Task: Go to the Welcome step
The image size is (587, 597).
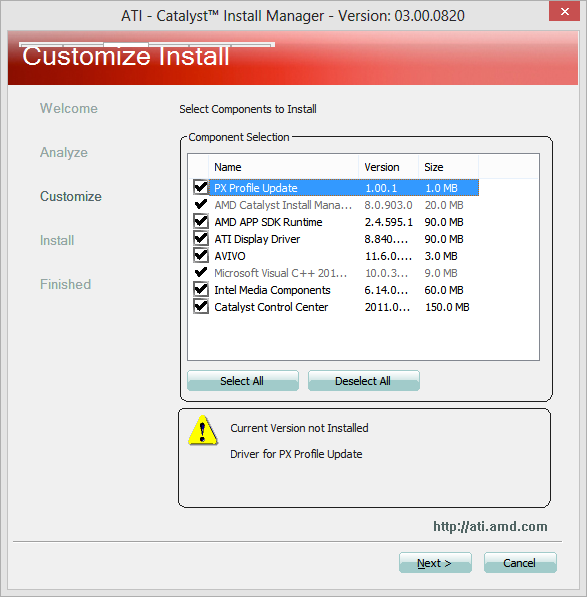Action: point(69,109)
